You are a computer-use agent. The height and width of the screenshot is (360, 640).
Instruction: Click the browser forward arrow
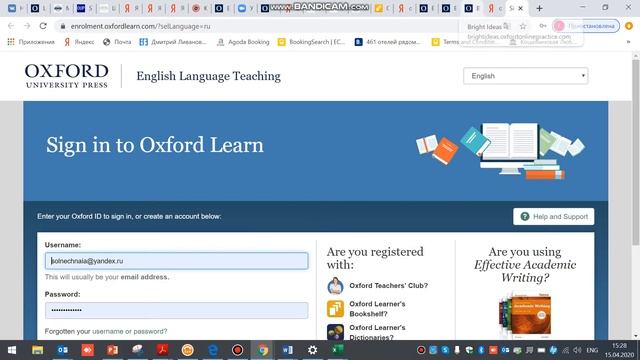tap(27, 26)
